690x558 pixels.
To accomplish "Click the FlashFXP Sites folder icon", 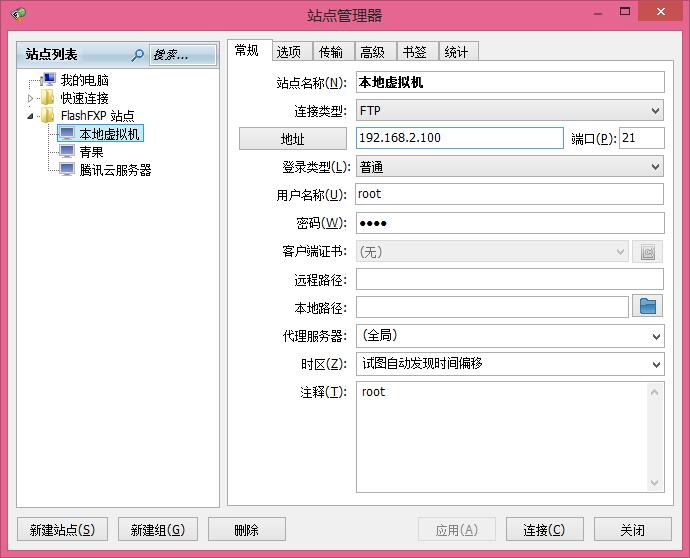I will pos(48,115).
